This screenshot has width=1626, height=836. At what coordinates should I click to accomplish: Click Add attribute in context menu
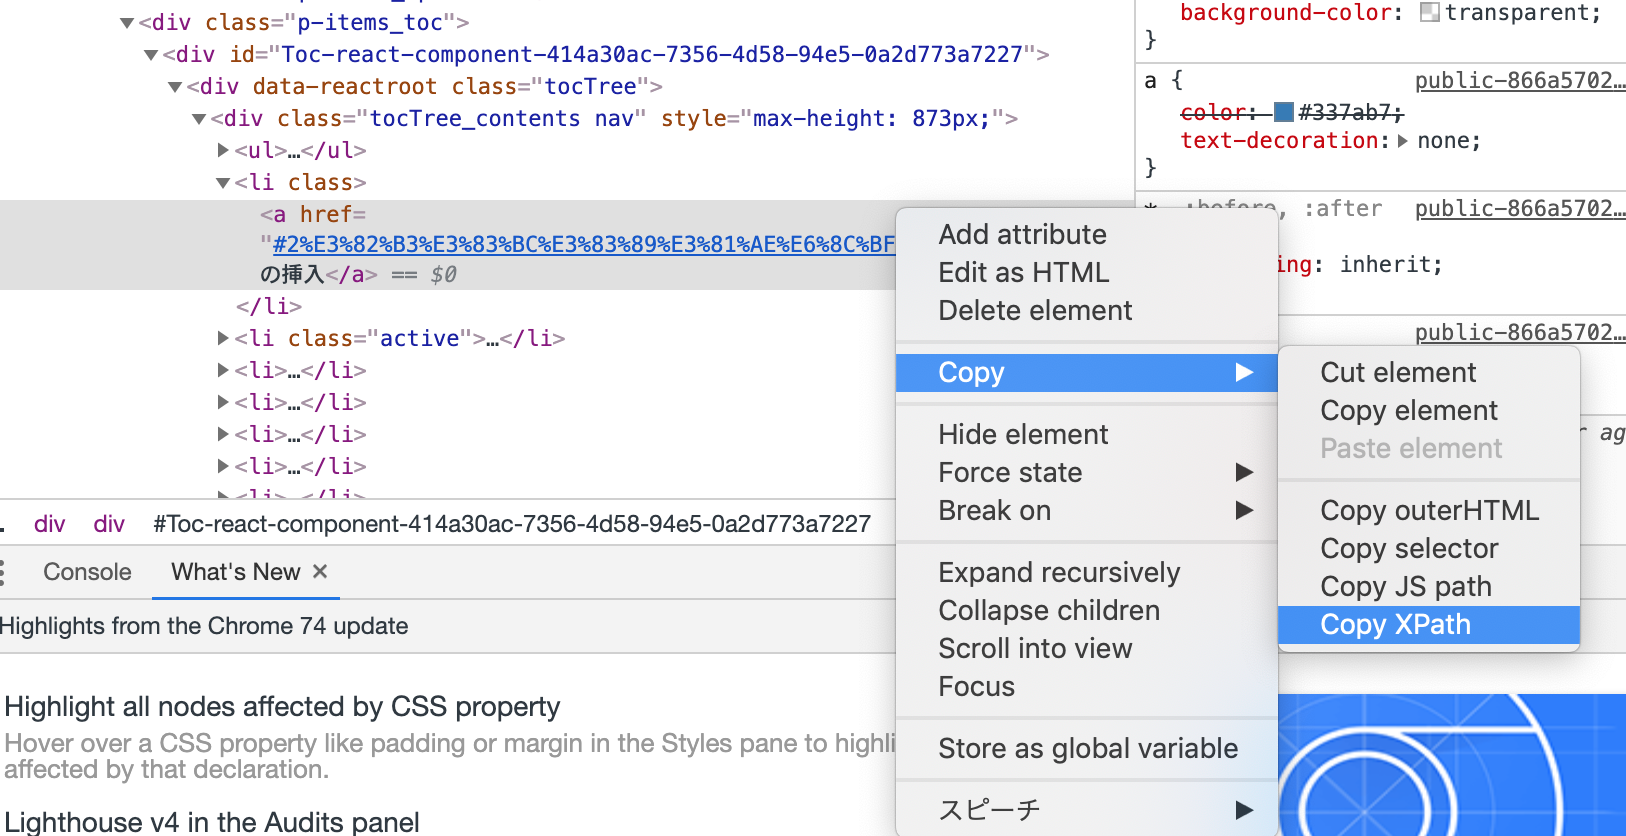1086,234
